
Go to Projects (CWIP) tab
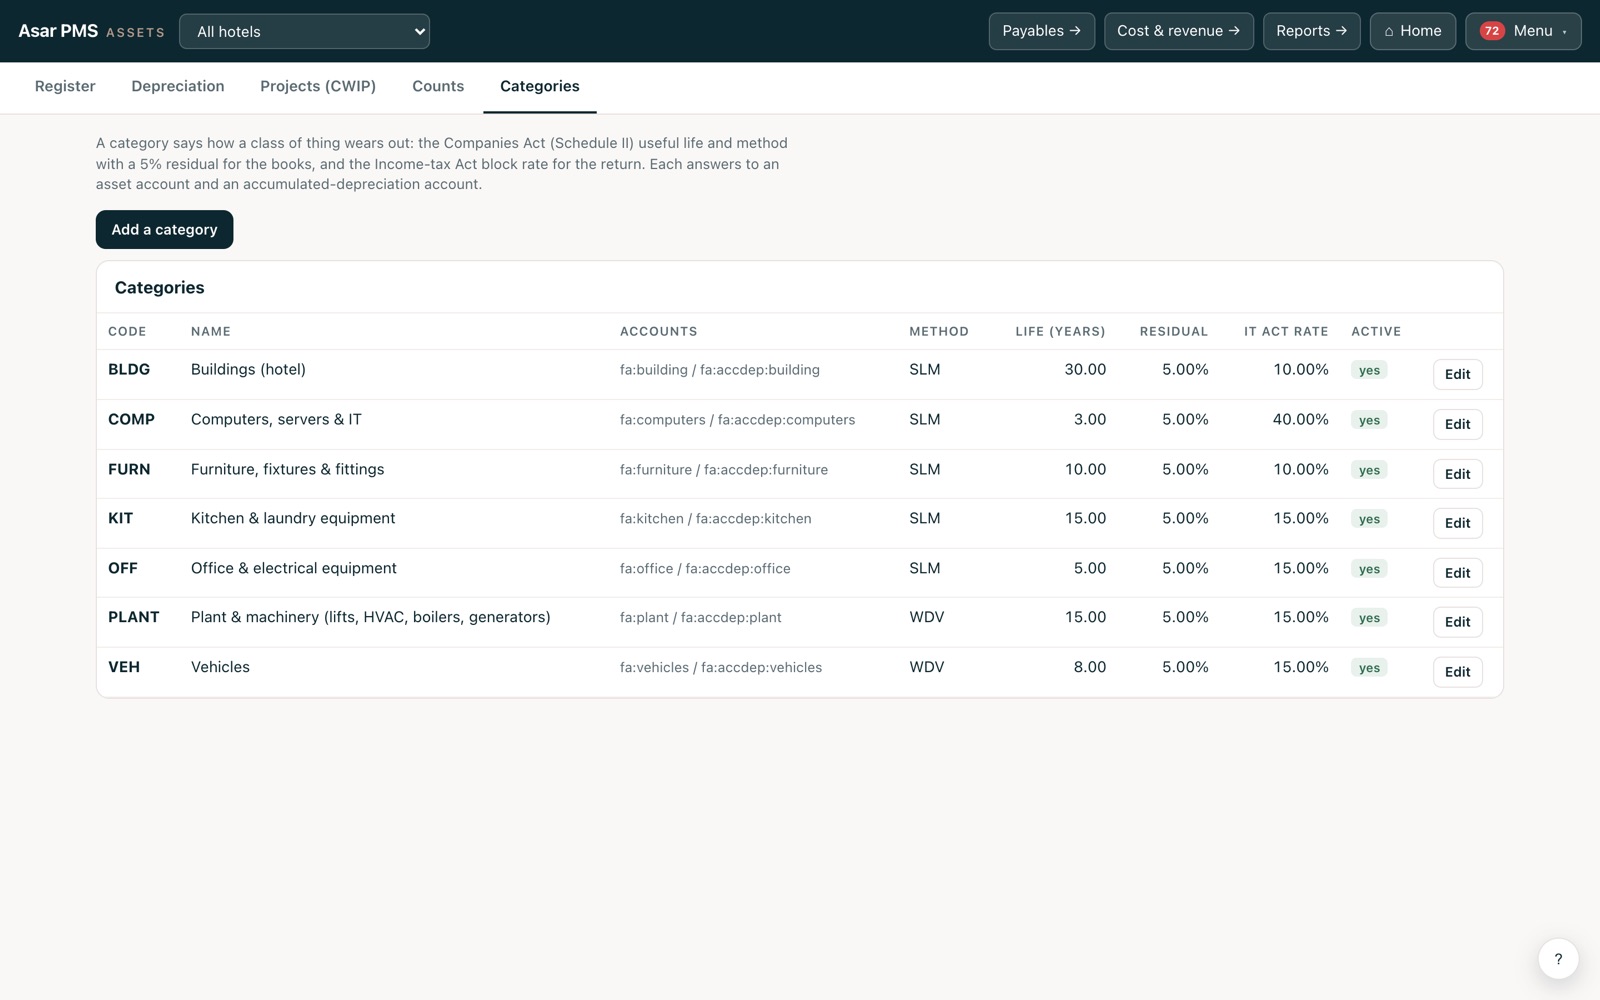318,86
